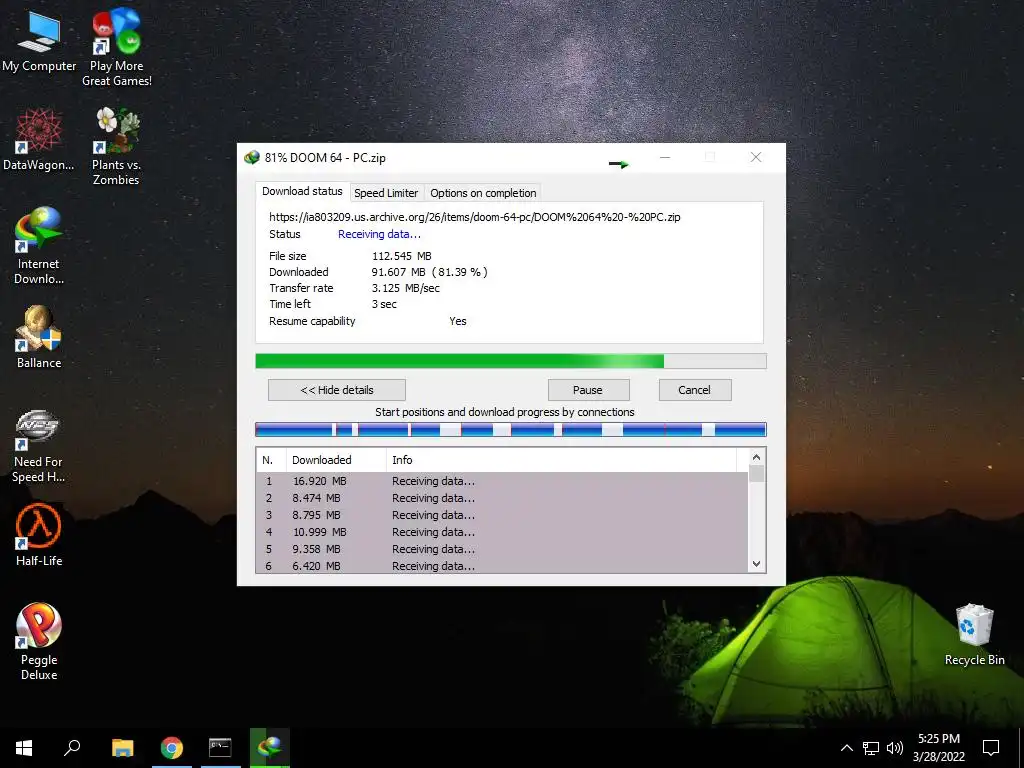Screen dimensions: 1024x768
Task: Cancel the DOOM 64 download
Action: pyautogui.click(x=694, y=390)
